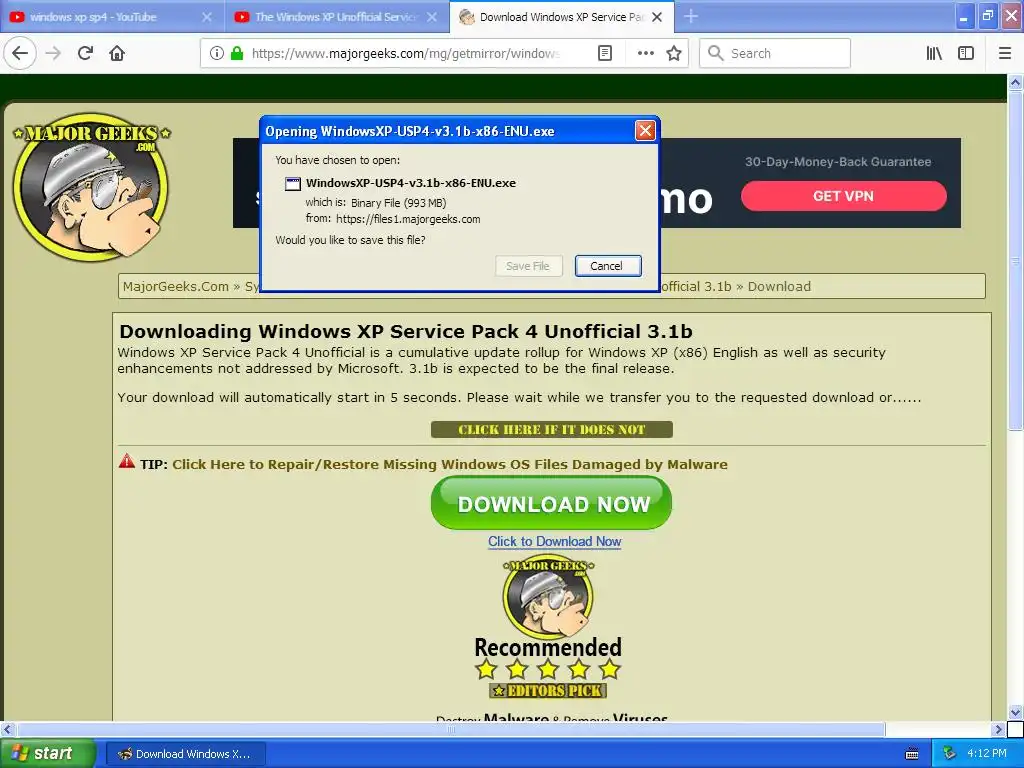The width and height of the screenshot is (1024, 768).
Task: Click the forward navigation arrow
Action: tap(53, 53)
